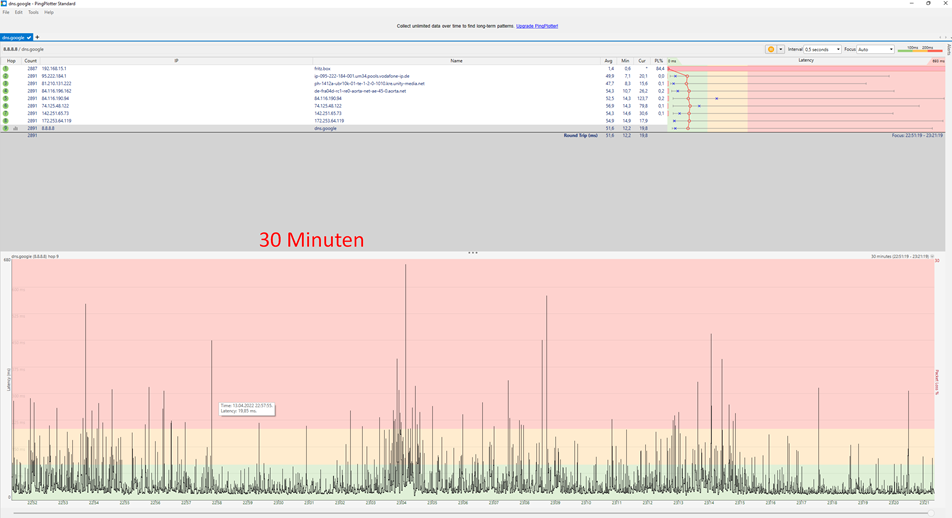Click the 23:21 time marker on timeline
This screenshot has width=952, height=518.
pyautogui.click(x=924, y=503)
